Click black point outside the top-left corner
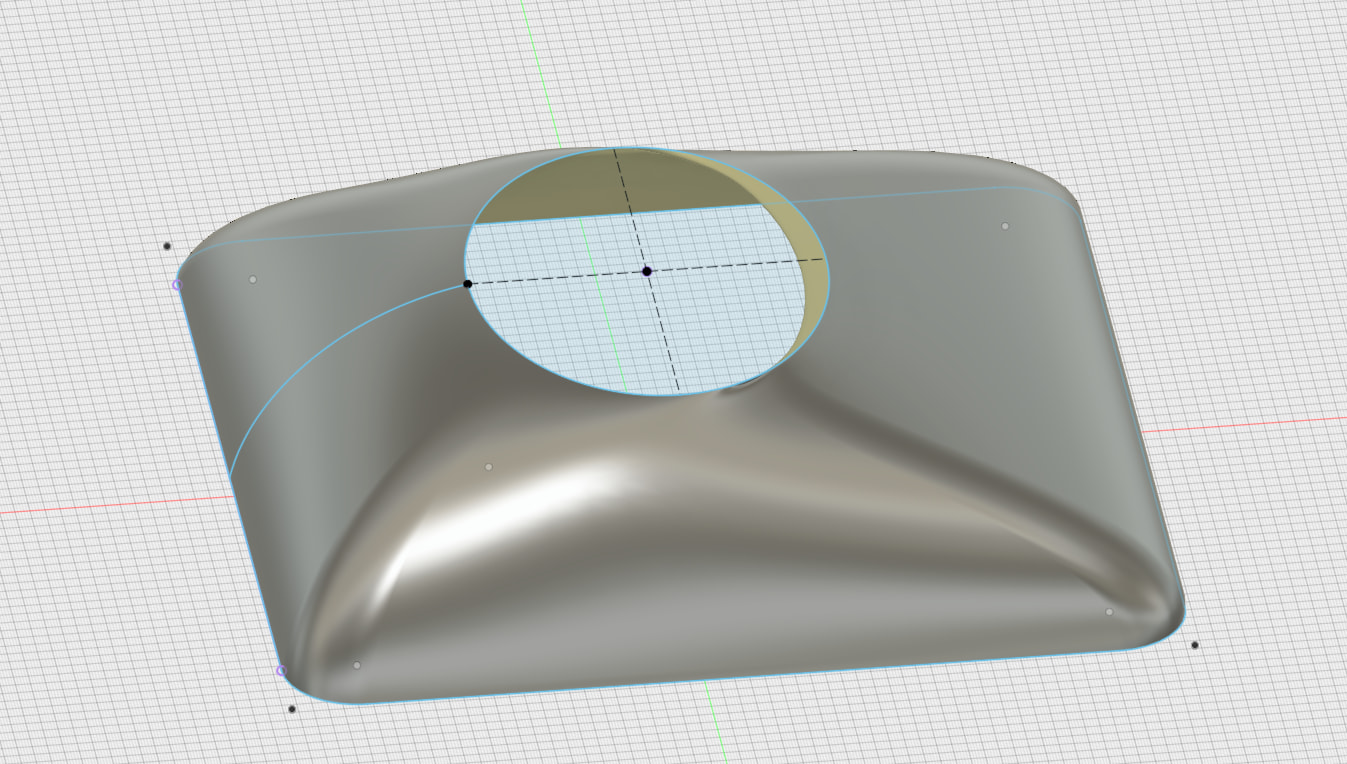 tap(167, 246)
